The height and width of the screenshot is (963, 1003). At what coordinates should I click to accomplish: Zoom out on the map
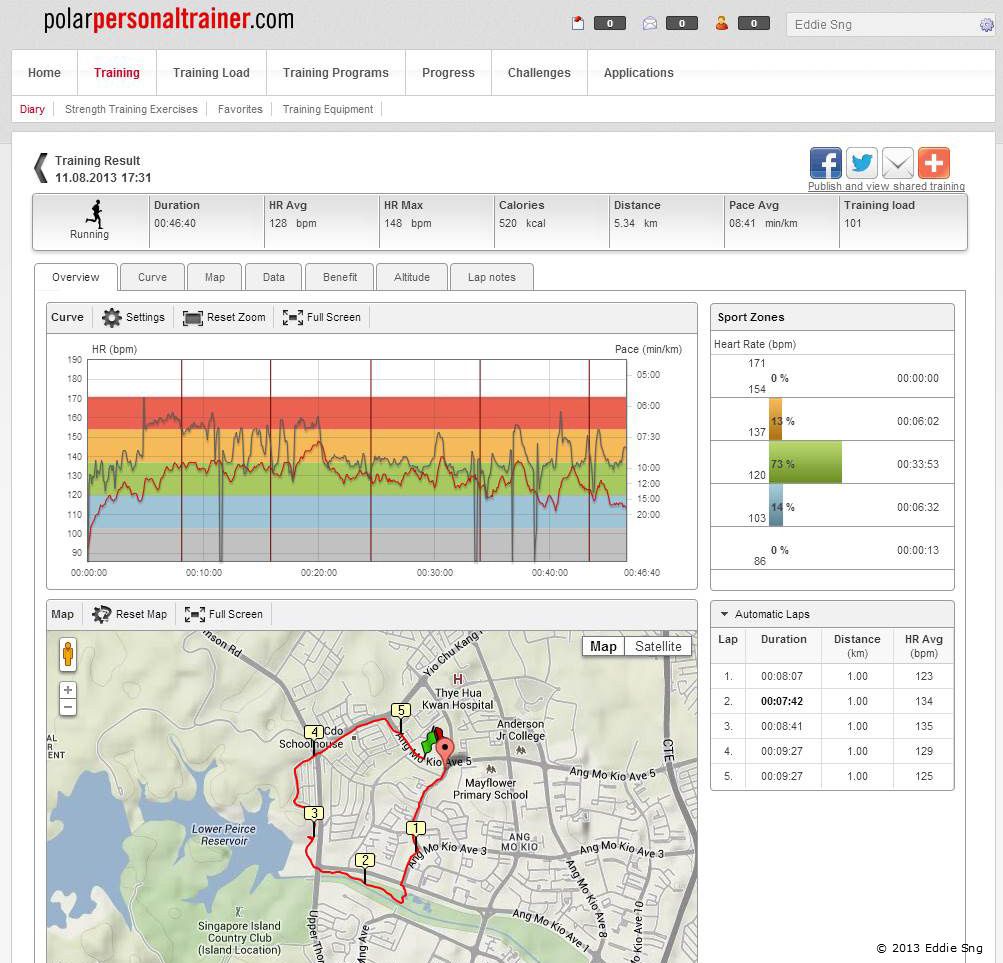click(x=68, y=707)
